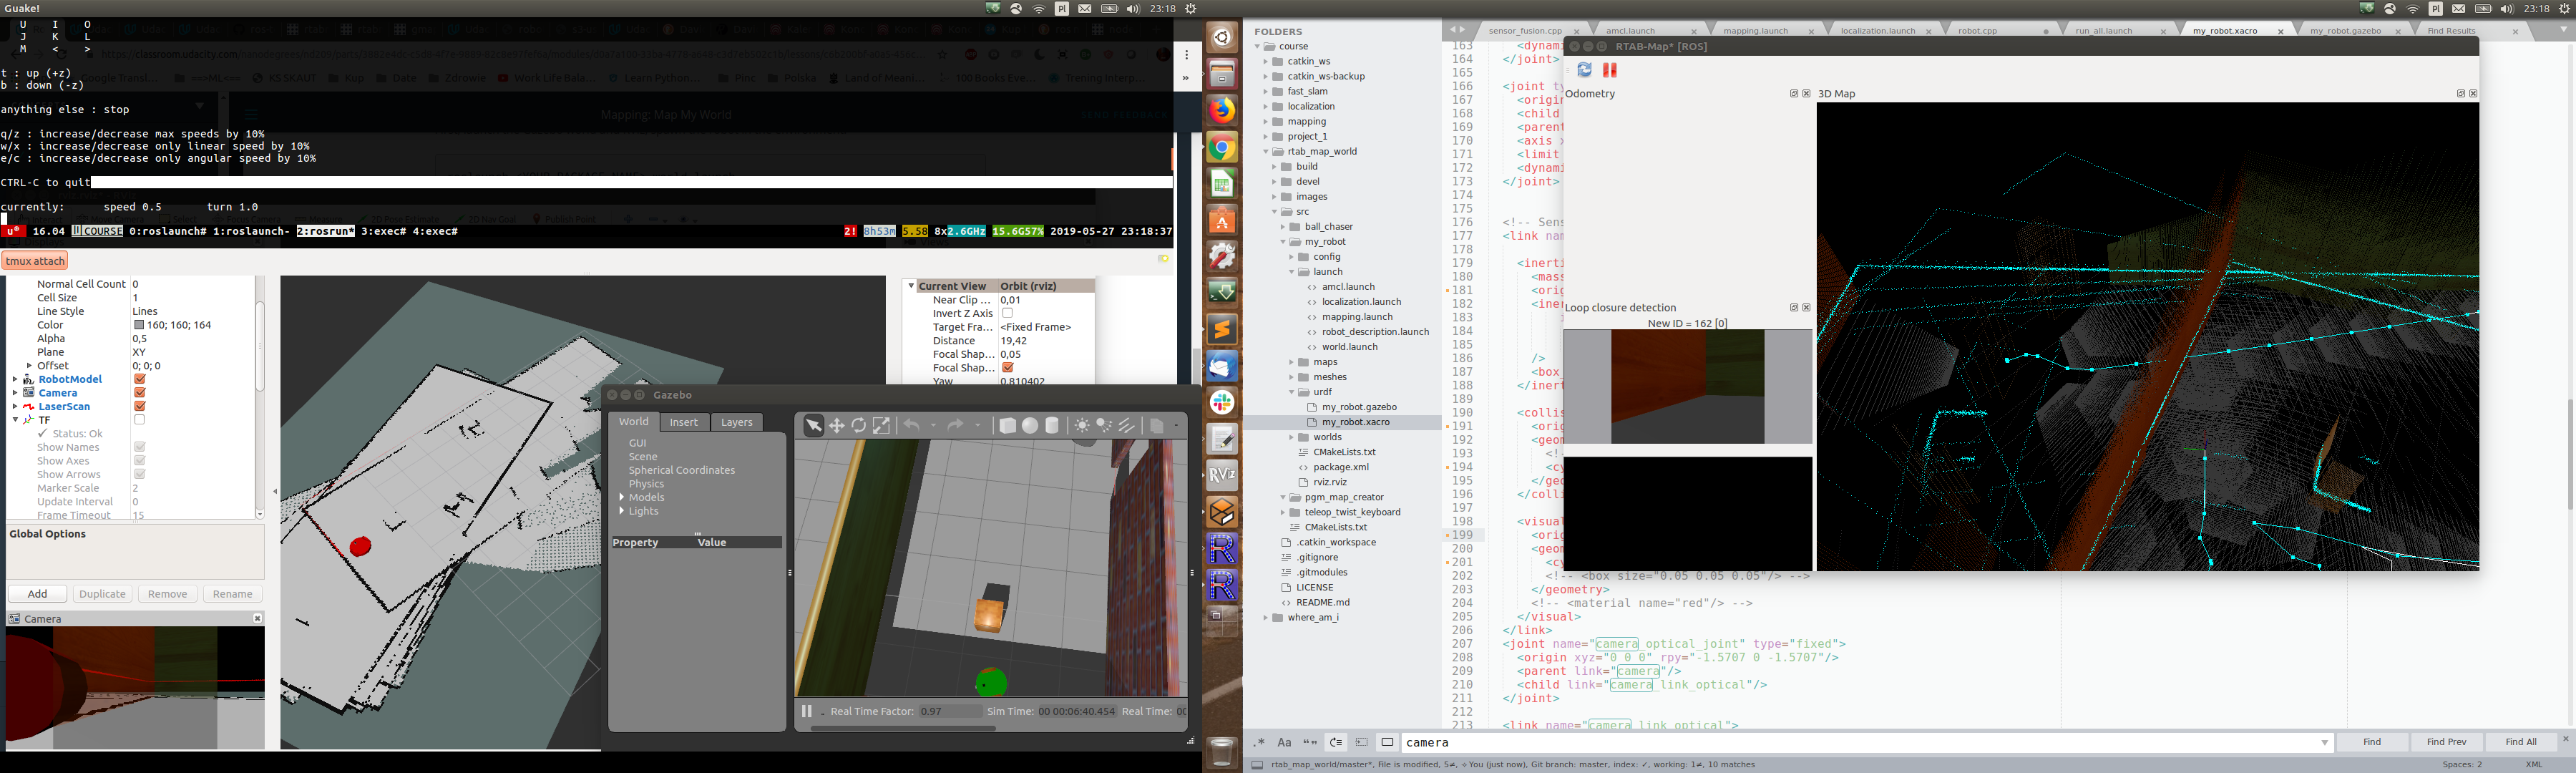The image size is (2576, 773).
Task: Click the Find All button
Action: click(x=2520, y=742)
